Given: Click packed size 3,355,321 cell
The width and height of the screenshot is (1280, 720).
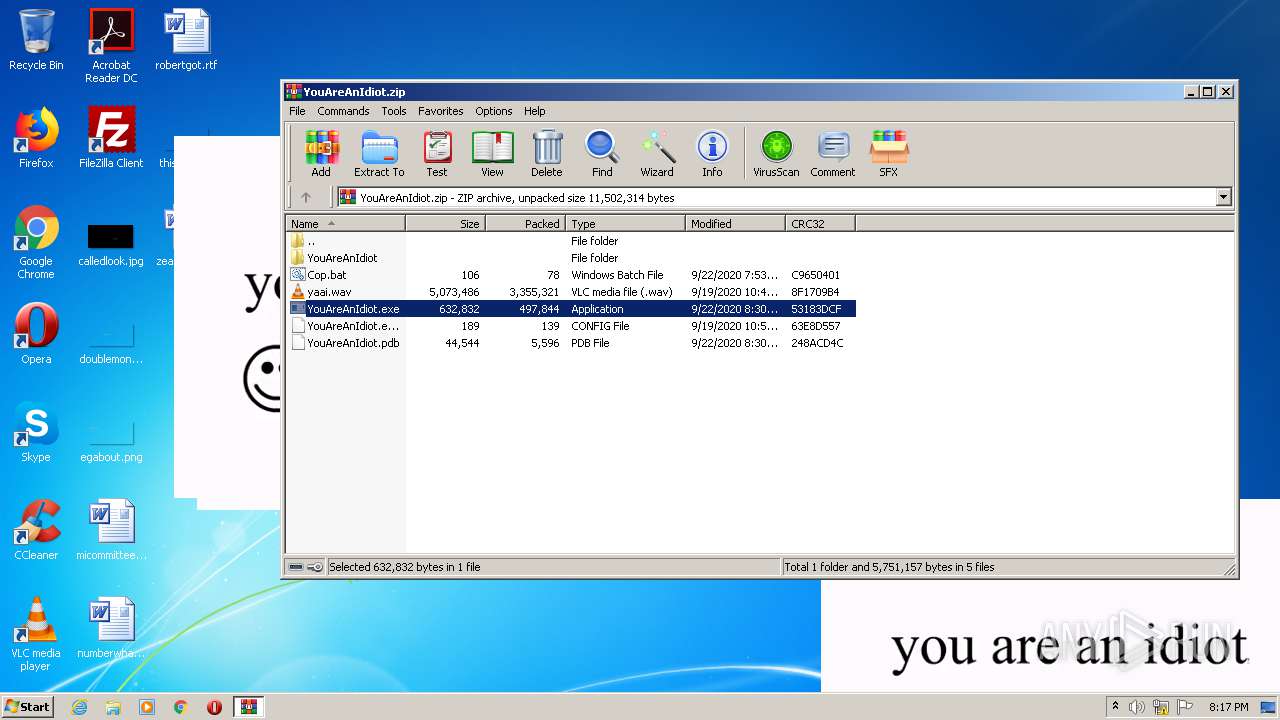Looking at the screenshot, I should point(533,292).
